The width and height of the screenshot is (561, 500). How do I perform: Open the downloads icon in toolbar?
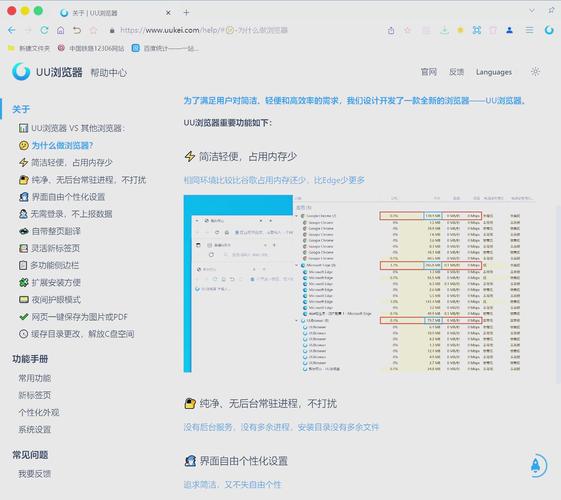point(444,30)
